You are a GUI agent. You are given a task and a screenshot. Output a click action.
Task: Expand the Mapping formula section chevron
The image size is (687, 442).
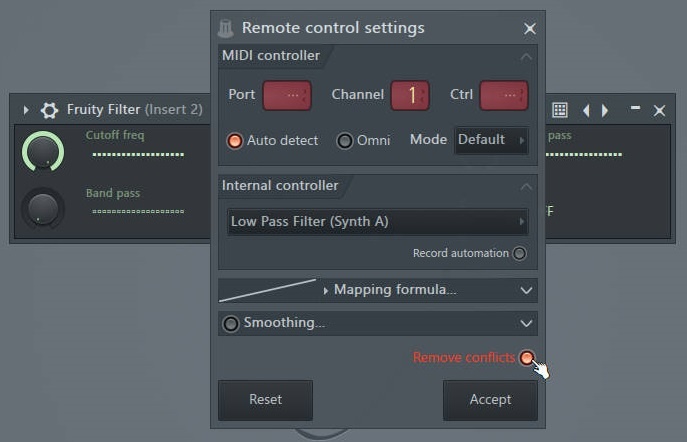[526, 290]
